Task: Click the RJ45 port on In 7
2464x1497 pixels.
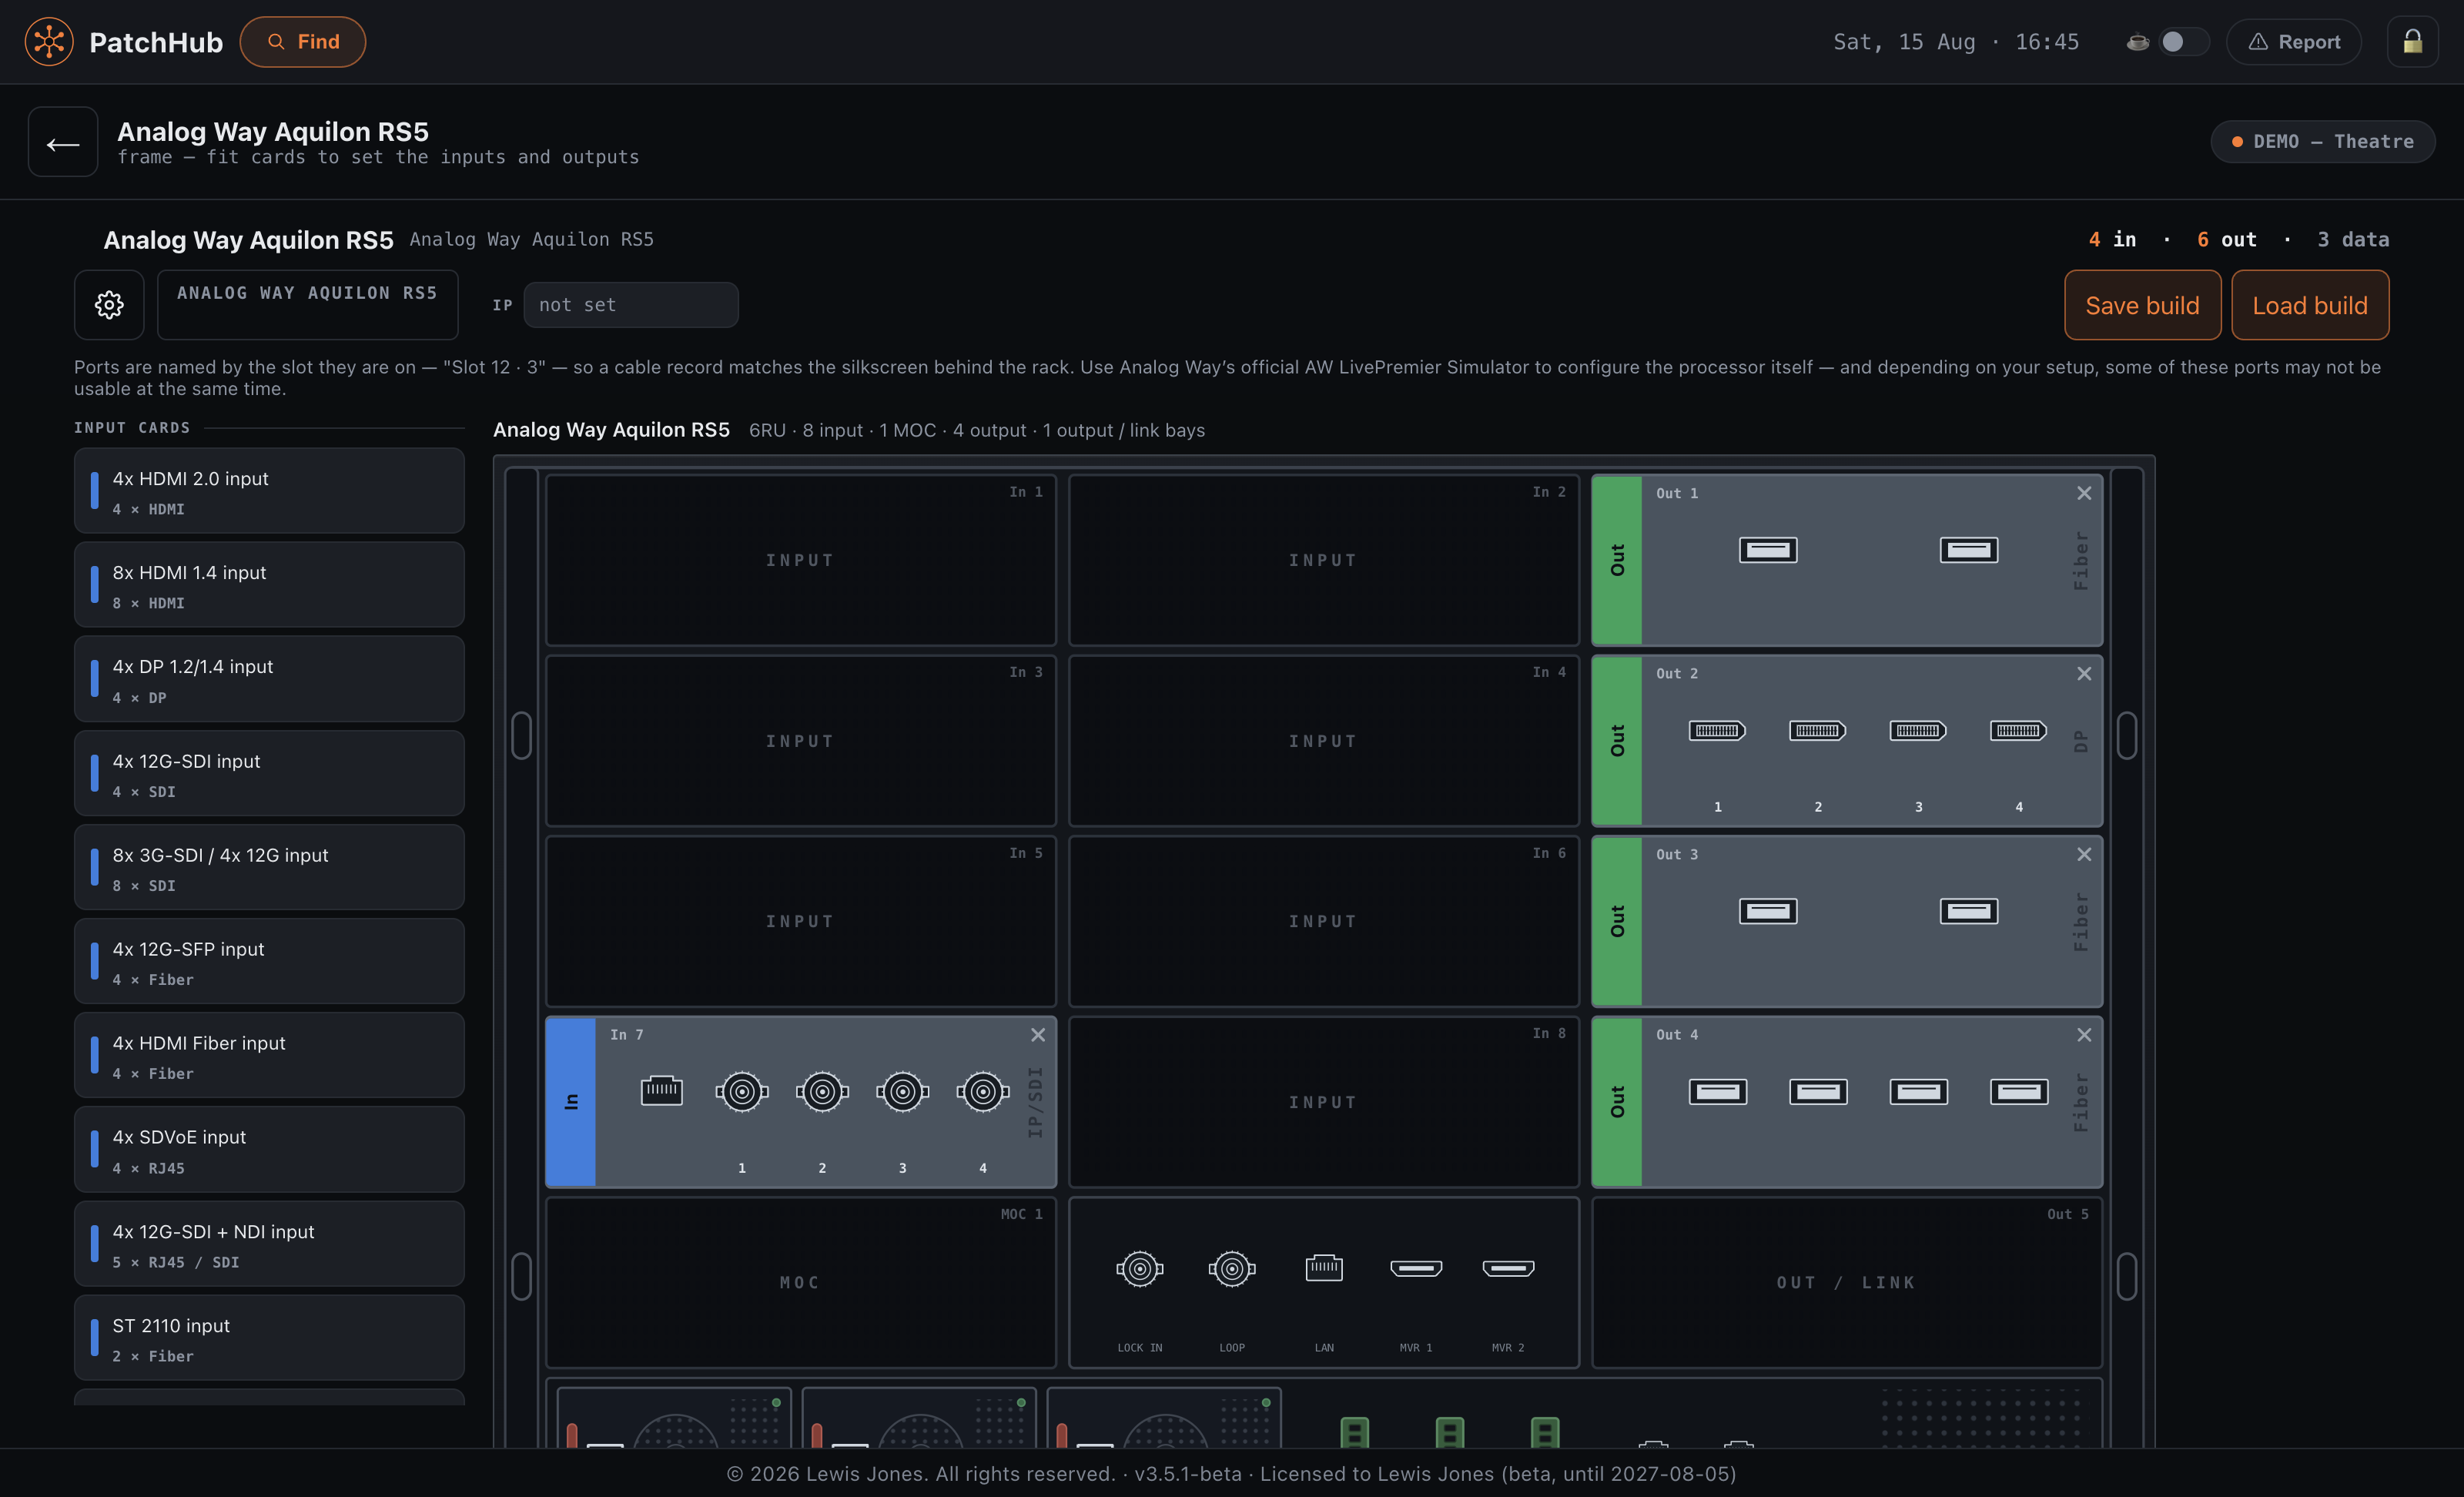Action: pos(661,1091)
